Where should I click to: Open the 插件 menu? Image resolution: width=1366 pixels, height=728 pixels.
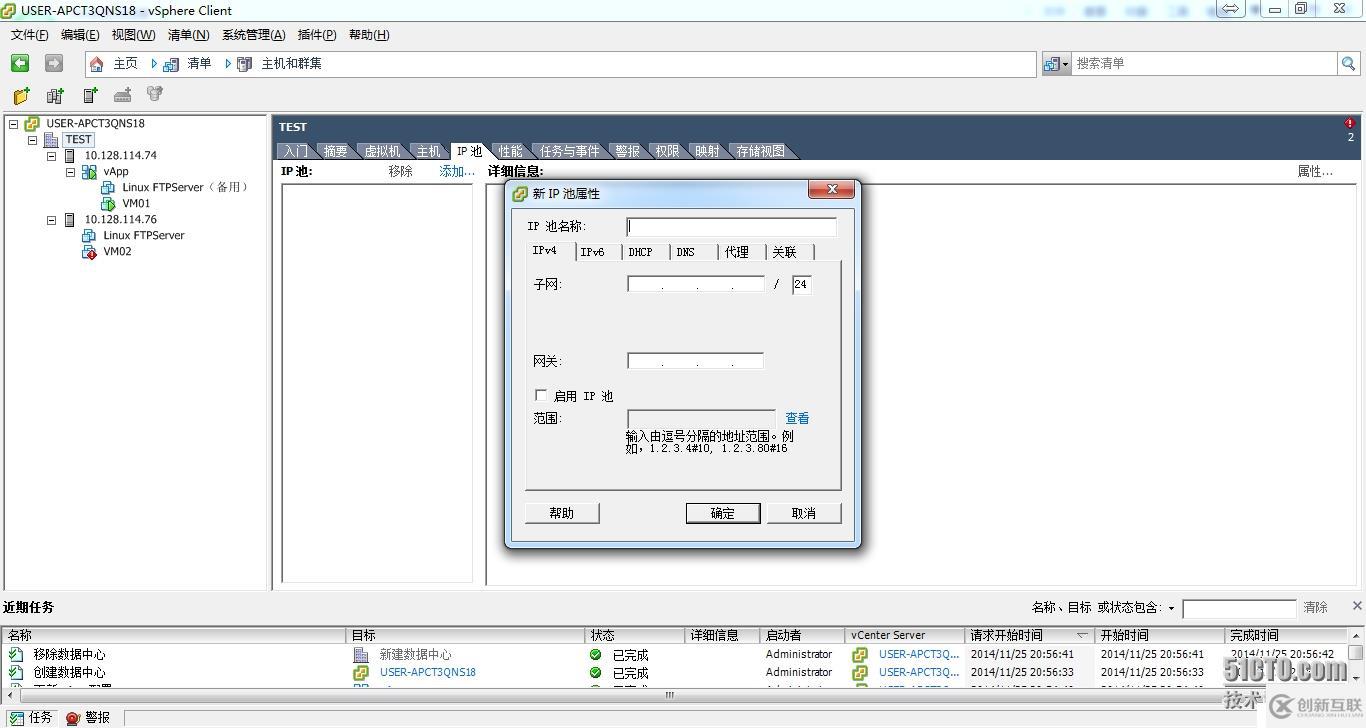(x=316, y=35)
